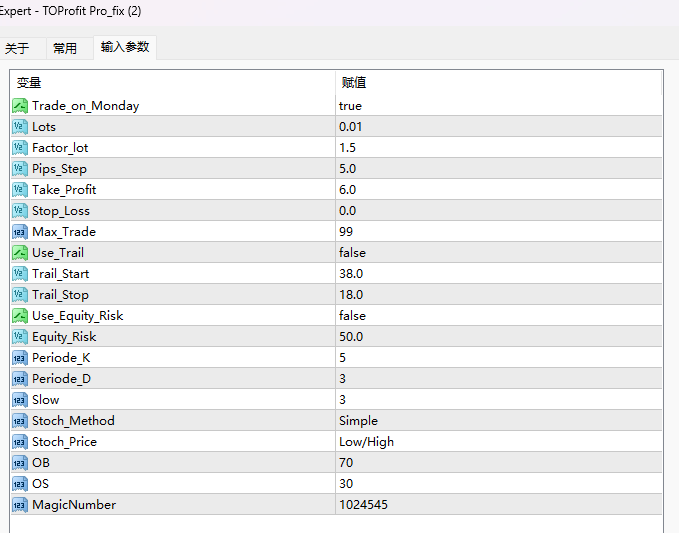The height and width of the screenshot is (533, 679).
Task: Click the Lots double type icon
Action: tap(20, 127)
